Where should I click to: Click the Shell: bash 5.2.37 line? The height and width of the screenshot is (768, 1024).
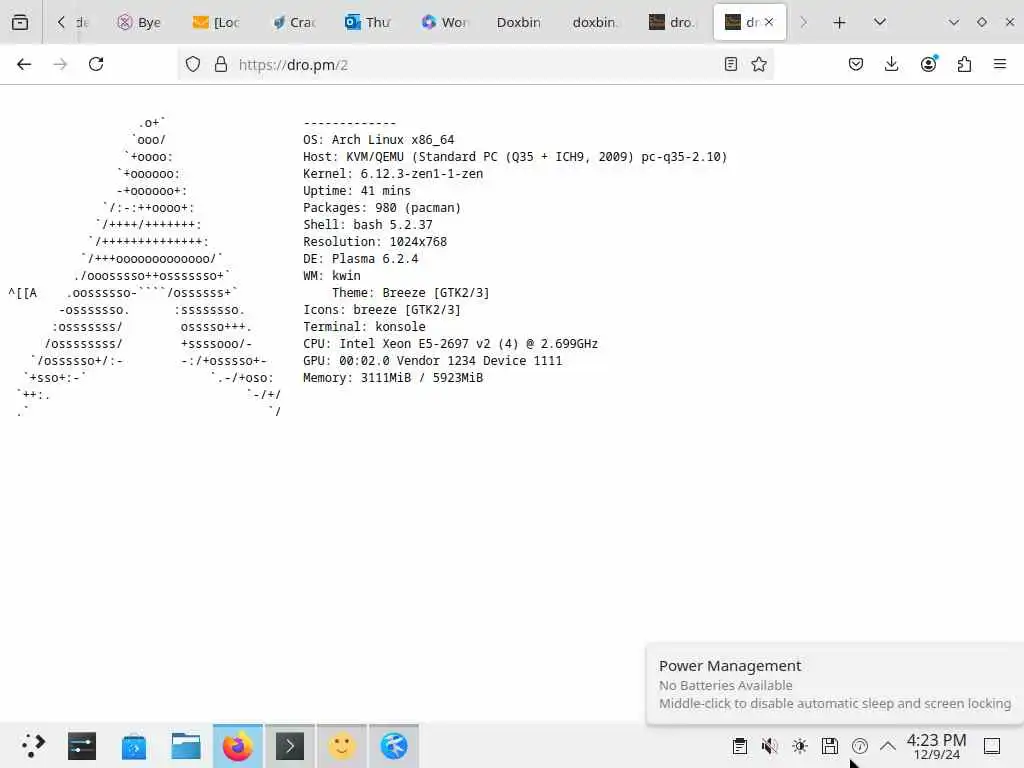(x=368, y=225)
